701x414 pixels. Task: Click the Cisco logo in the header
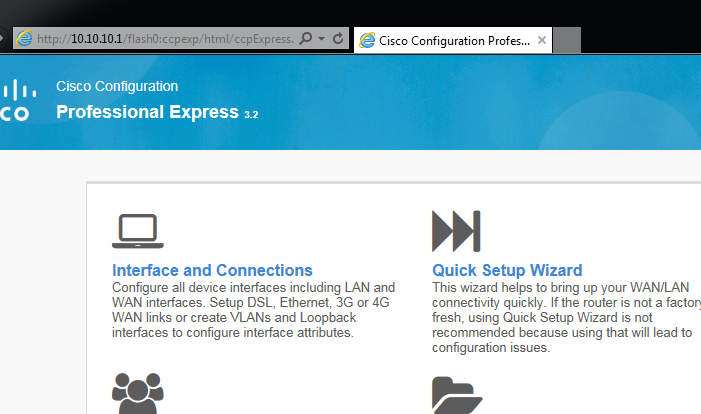click(14, 101)
